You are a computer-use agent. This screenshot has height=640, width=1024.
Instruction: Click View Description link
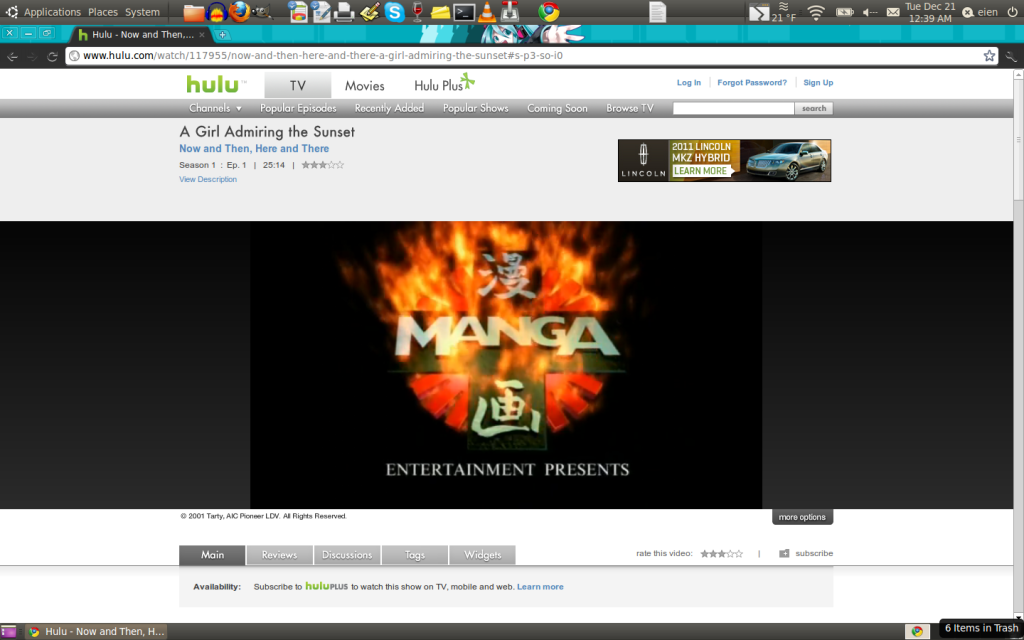click(x=208, y=179)
